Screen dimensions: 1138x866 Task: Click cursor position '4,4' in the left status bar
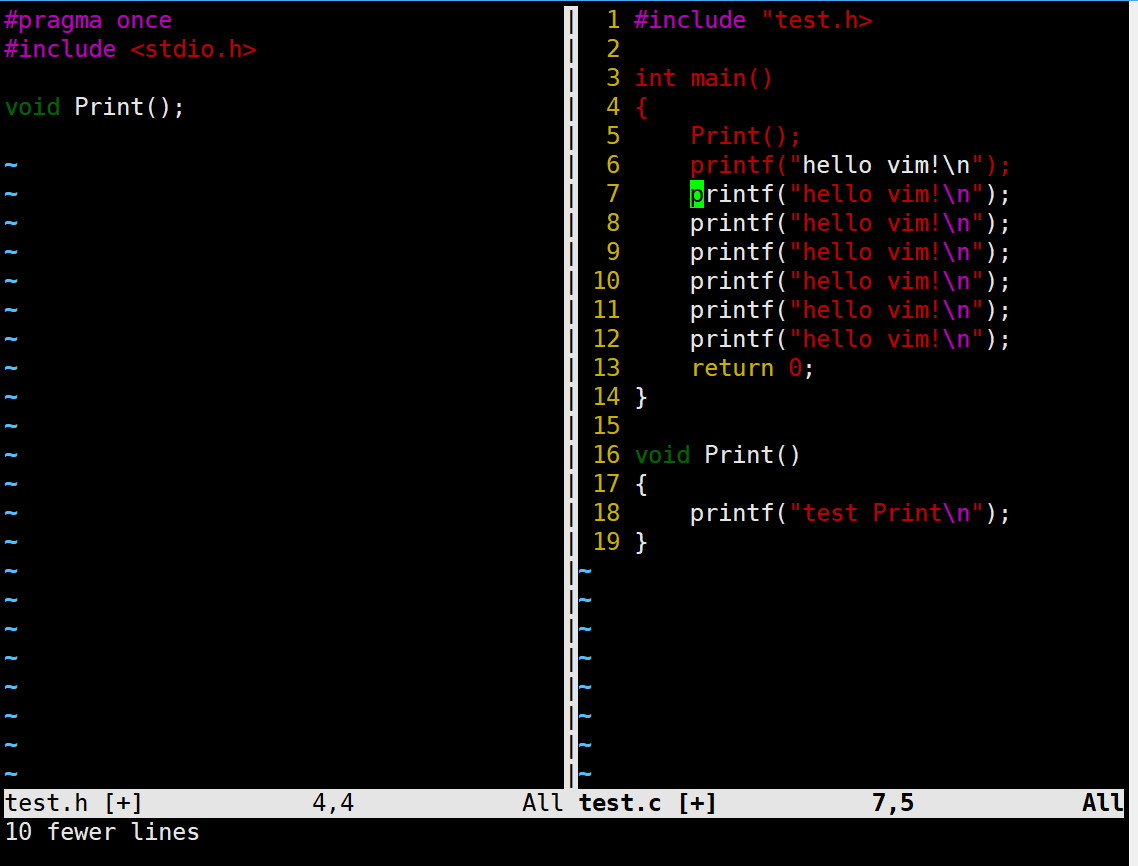pyautogui.click(x=333, y=804)
